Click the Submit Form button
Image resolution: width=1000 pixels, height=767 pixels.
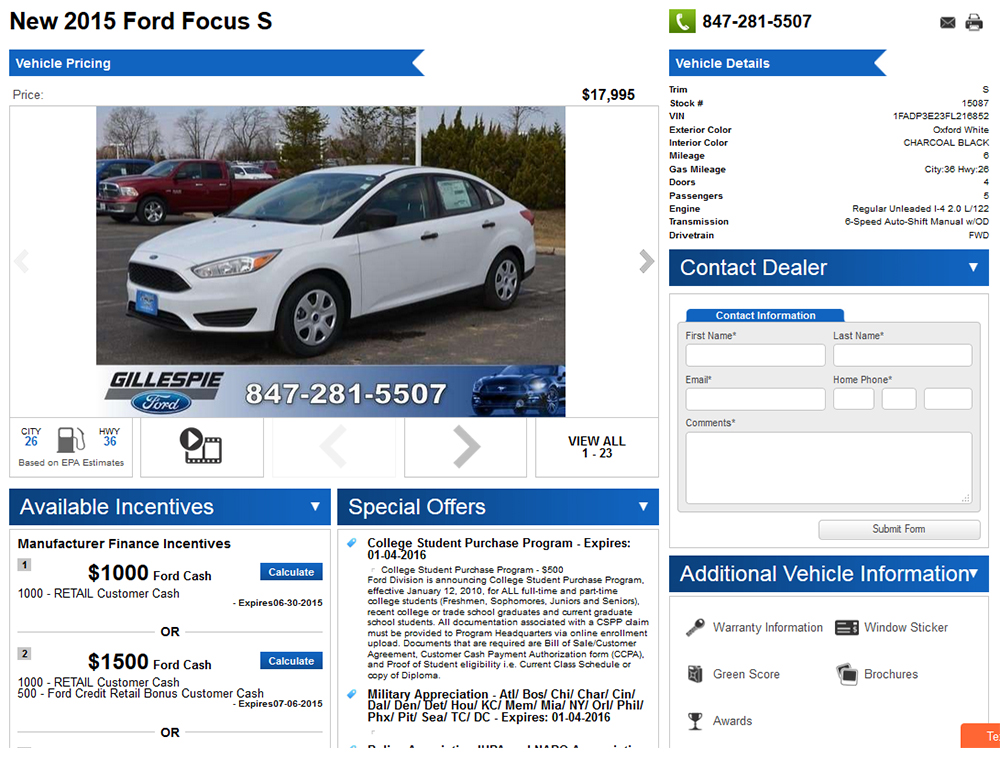click(899, 529)
